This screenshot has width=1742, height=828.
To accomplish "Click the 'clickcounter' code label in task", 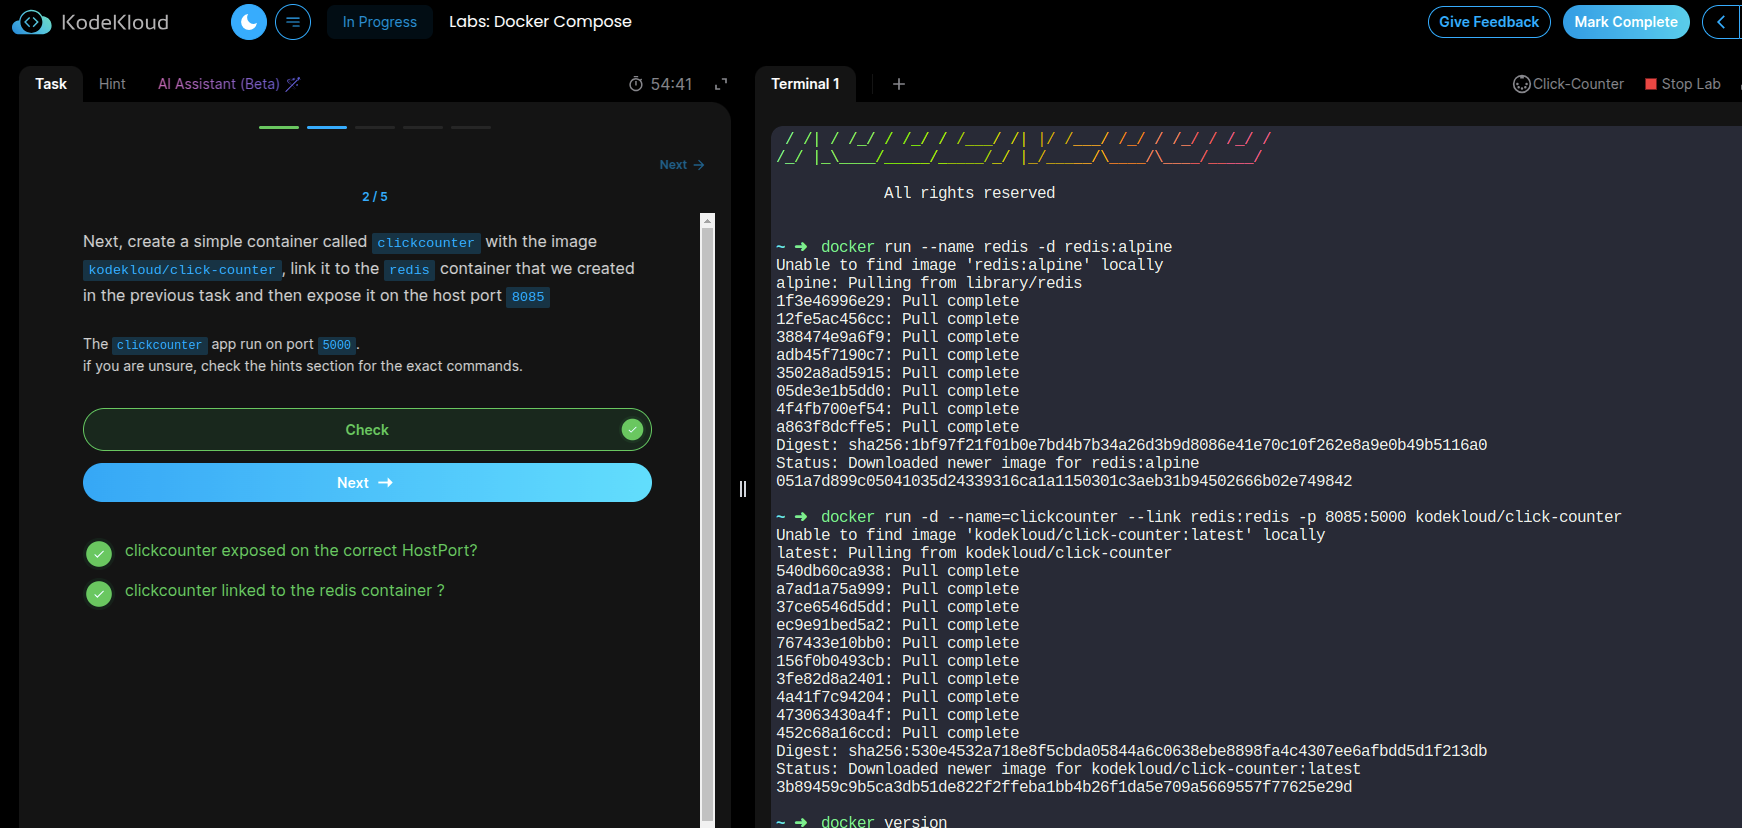I will click(426, 243).
